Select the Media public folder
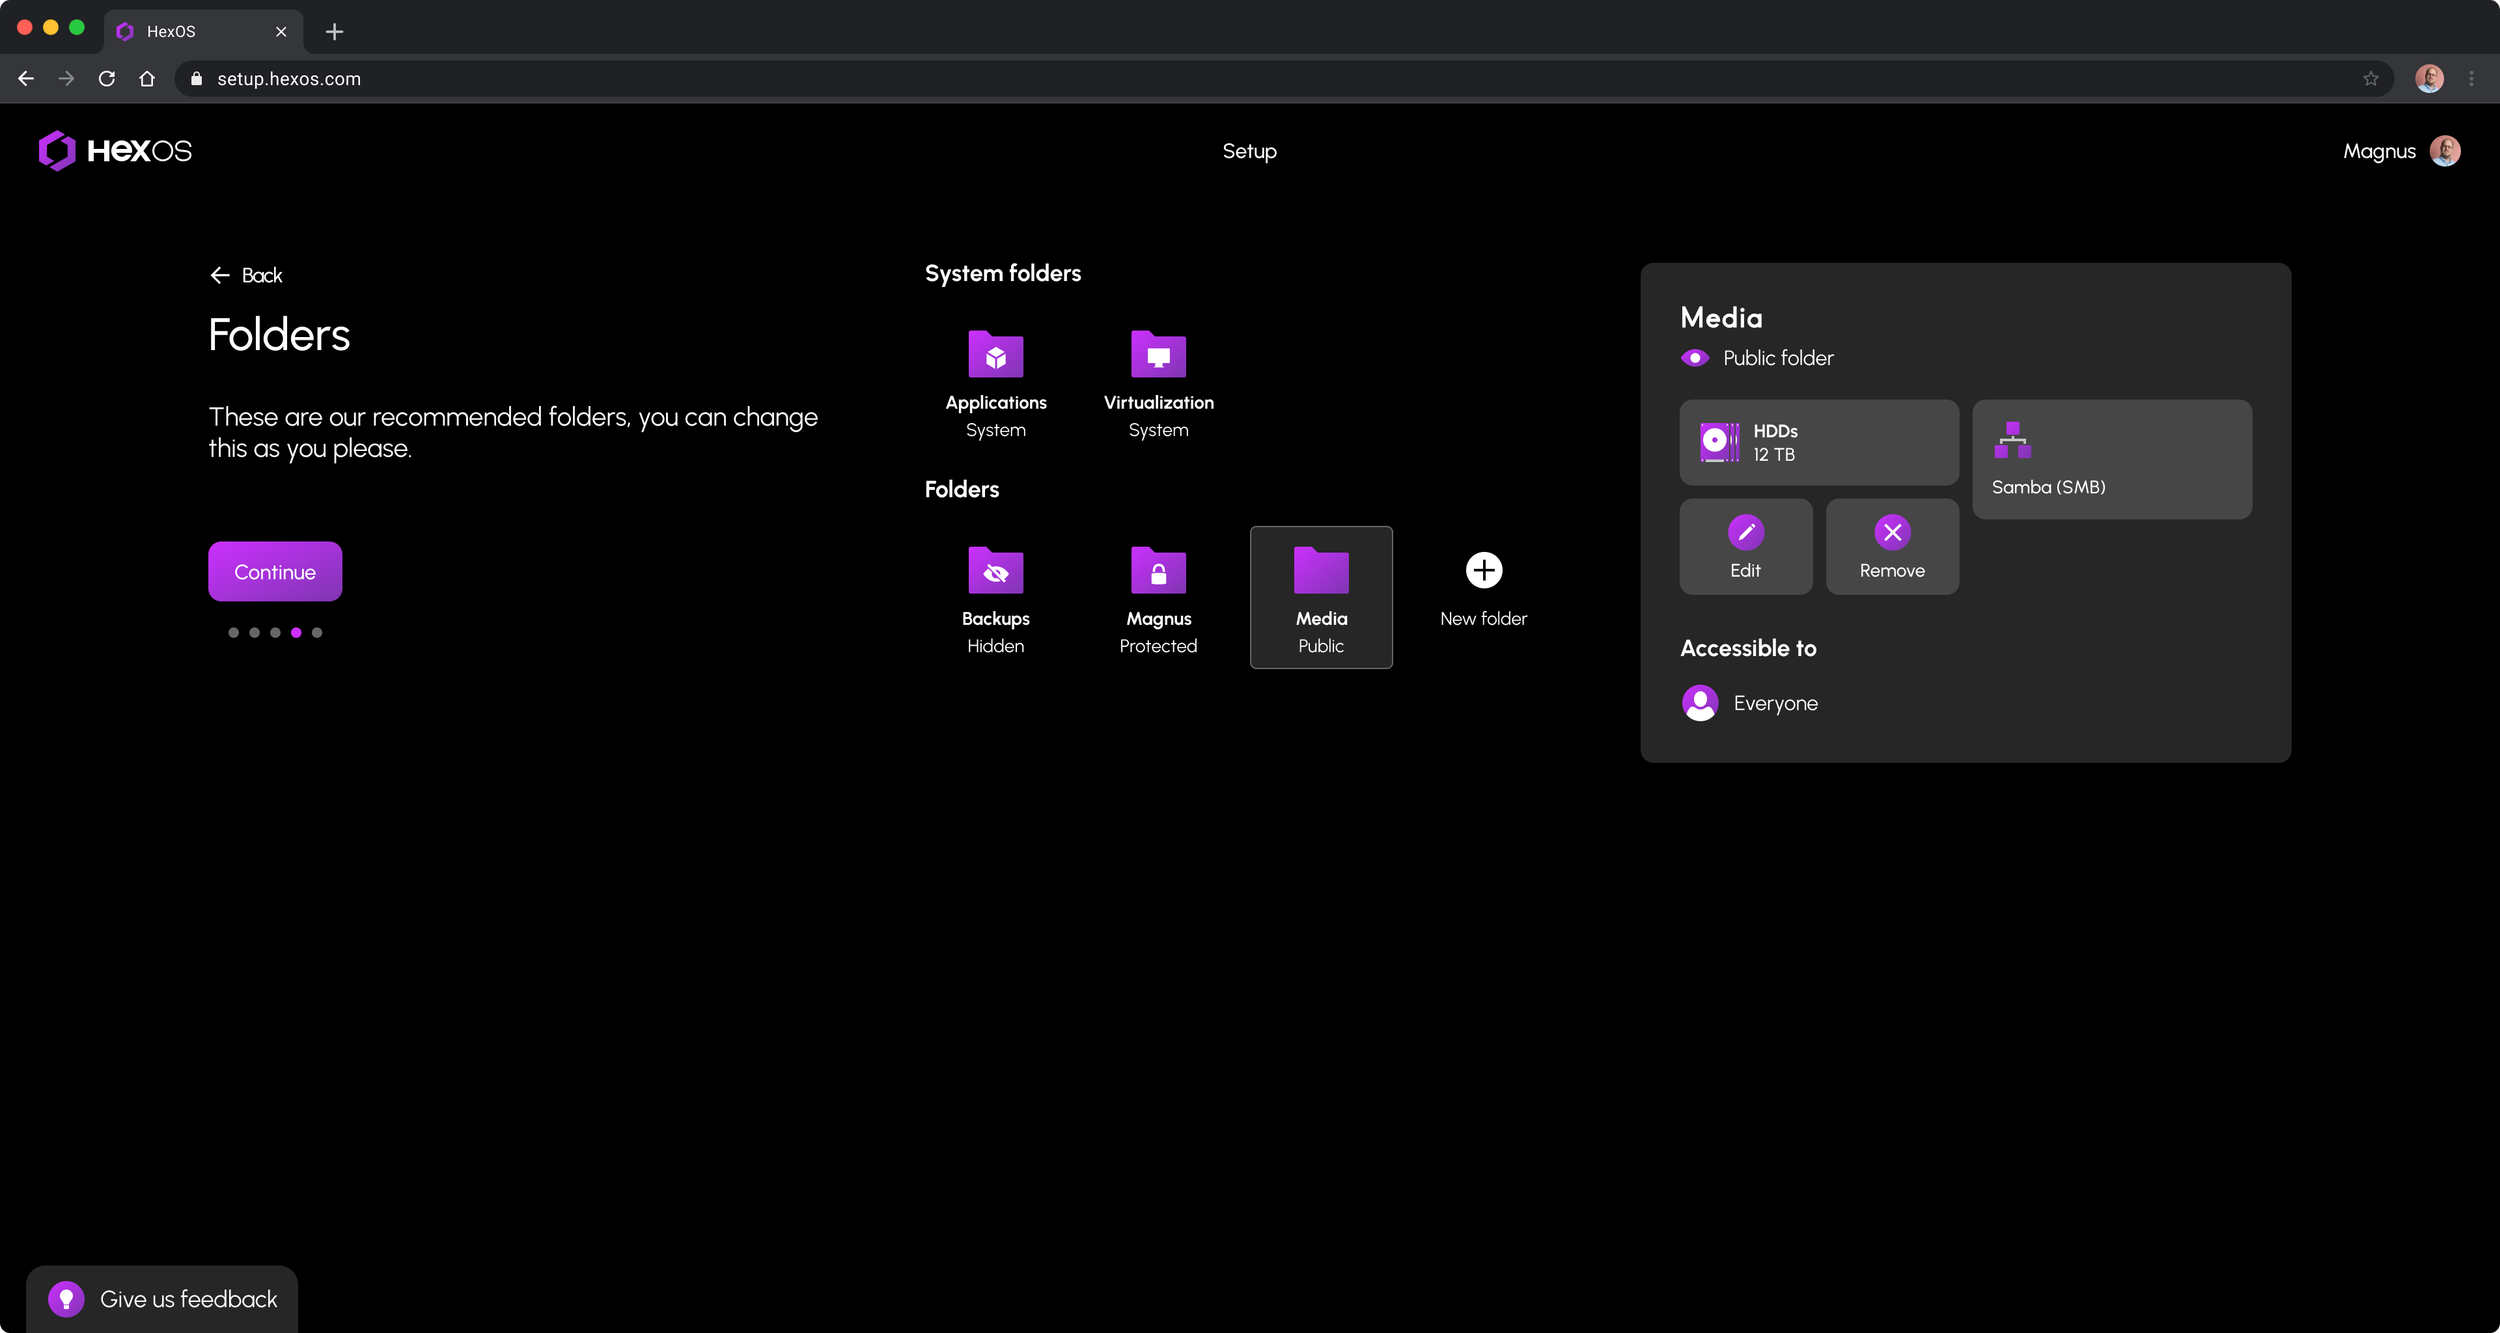The image size is (2500, 1333). click(1321, 597)
